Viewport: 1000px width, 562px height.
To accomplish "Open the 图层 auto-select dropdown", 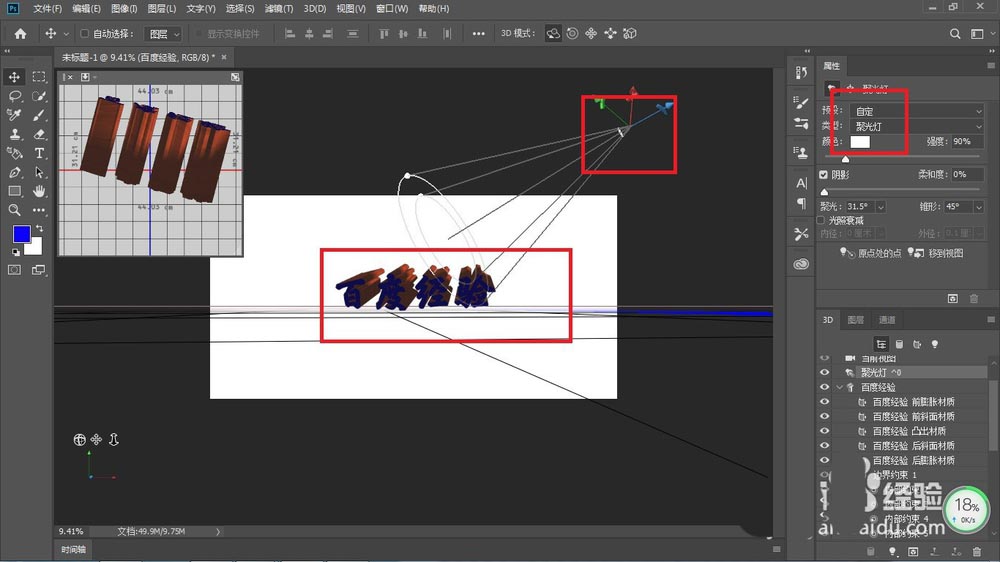I will [x=163, y=34].
